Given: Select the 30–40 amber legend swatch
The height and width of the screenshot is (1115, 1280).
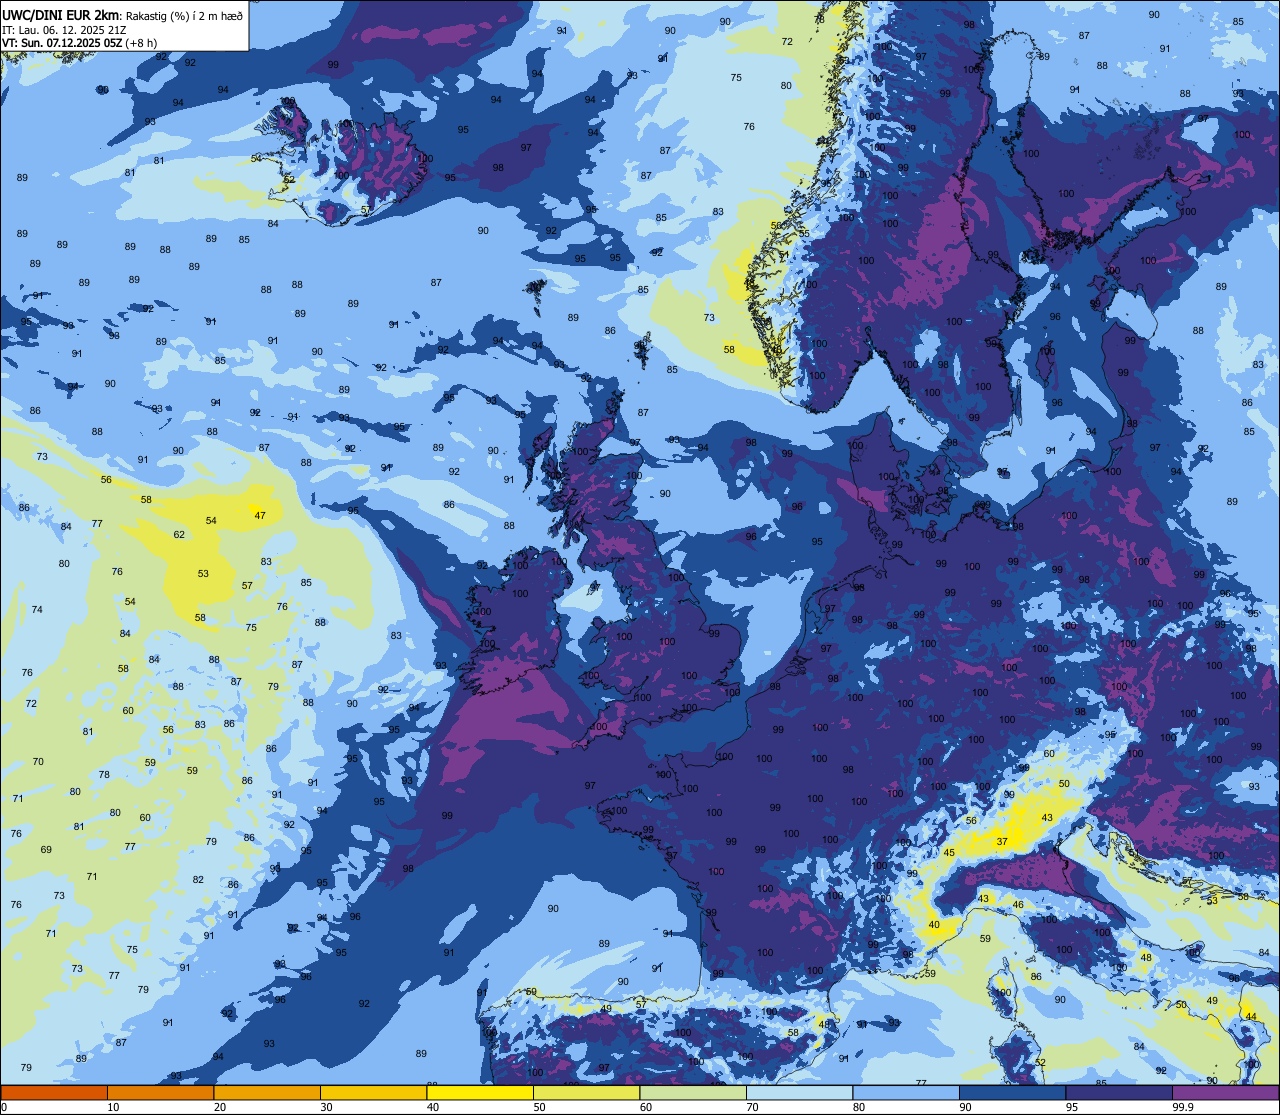Looking at the screenshot, I should (373, 1092).
